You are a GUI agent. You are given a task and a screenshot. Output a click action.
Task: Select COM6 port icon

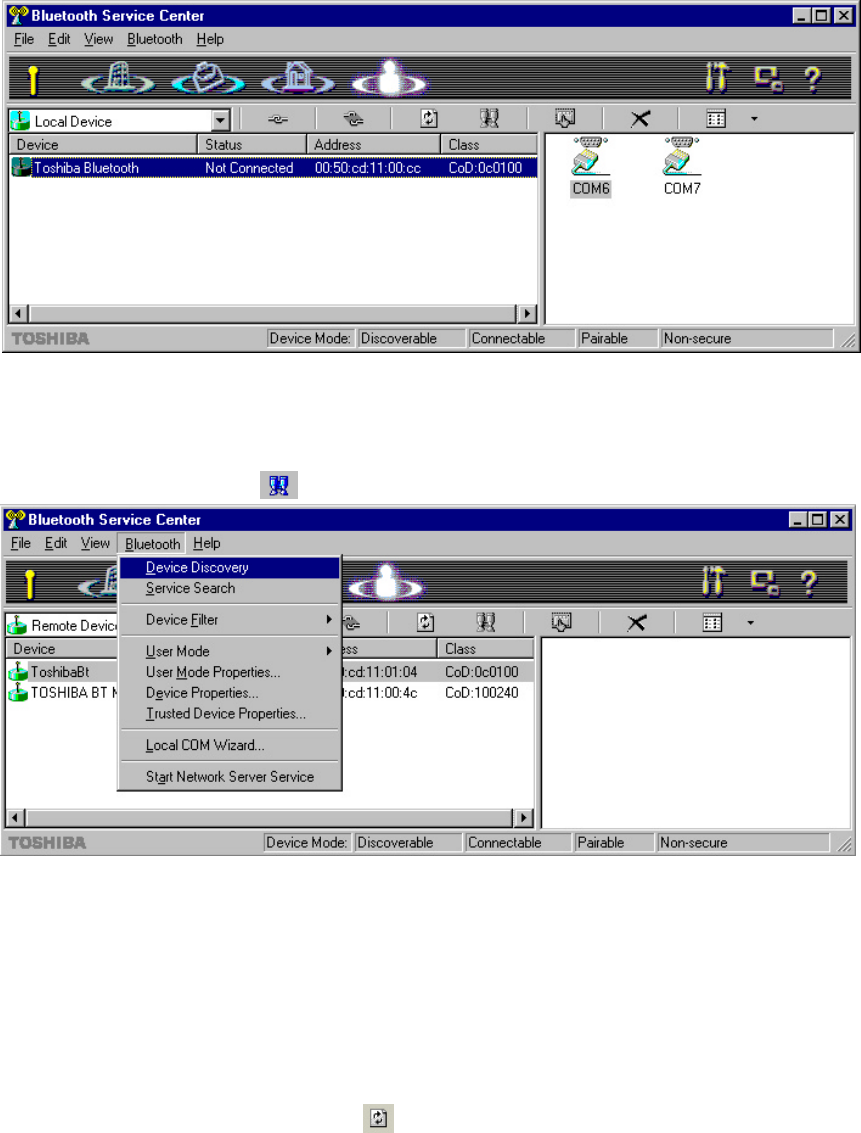pos(591,167)
